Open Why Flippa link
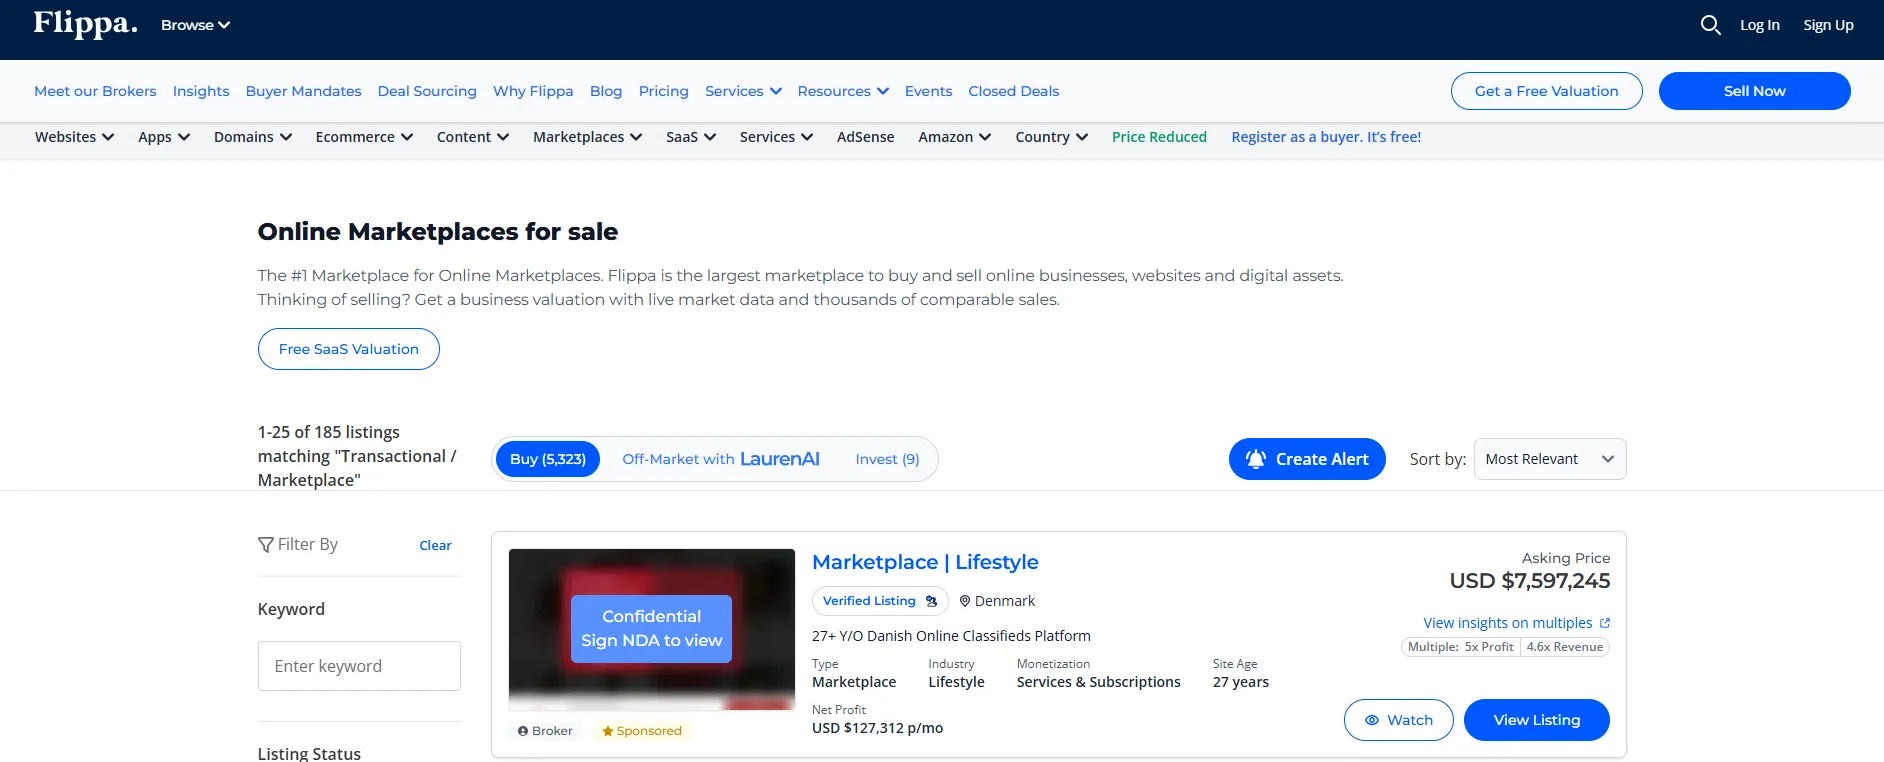The width and height of the screenshot is (1884, 762). (x=533, y=91)
